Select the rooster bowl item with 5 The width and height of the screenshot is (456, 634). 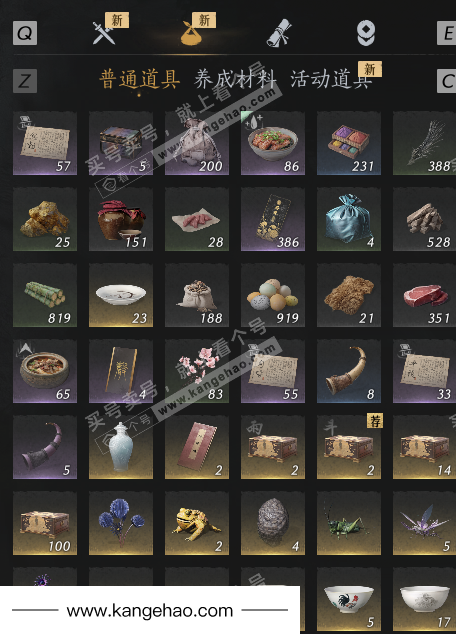[x=349, y=599]
